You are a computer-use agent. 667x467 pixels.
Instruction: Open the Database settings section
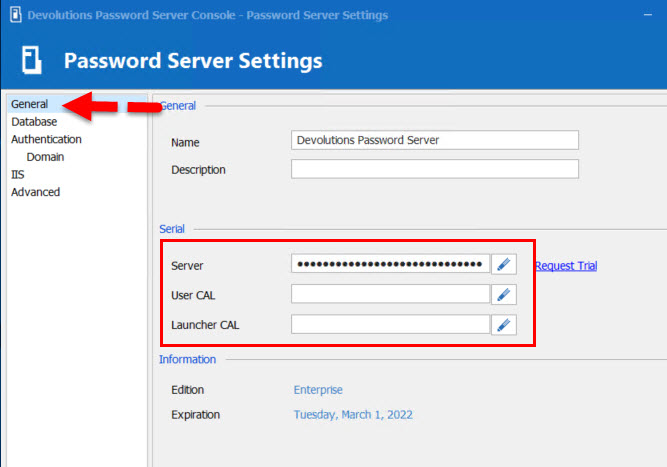(x=34, y=122)
